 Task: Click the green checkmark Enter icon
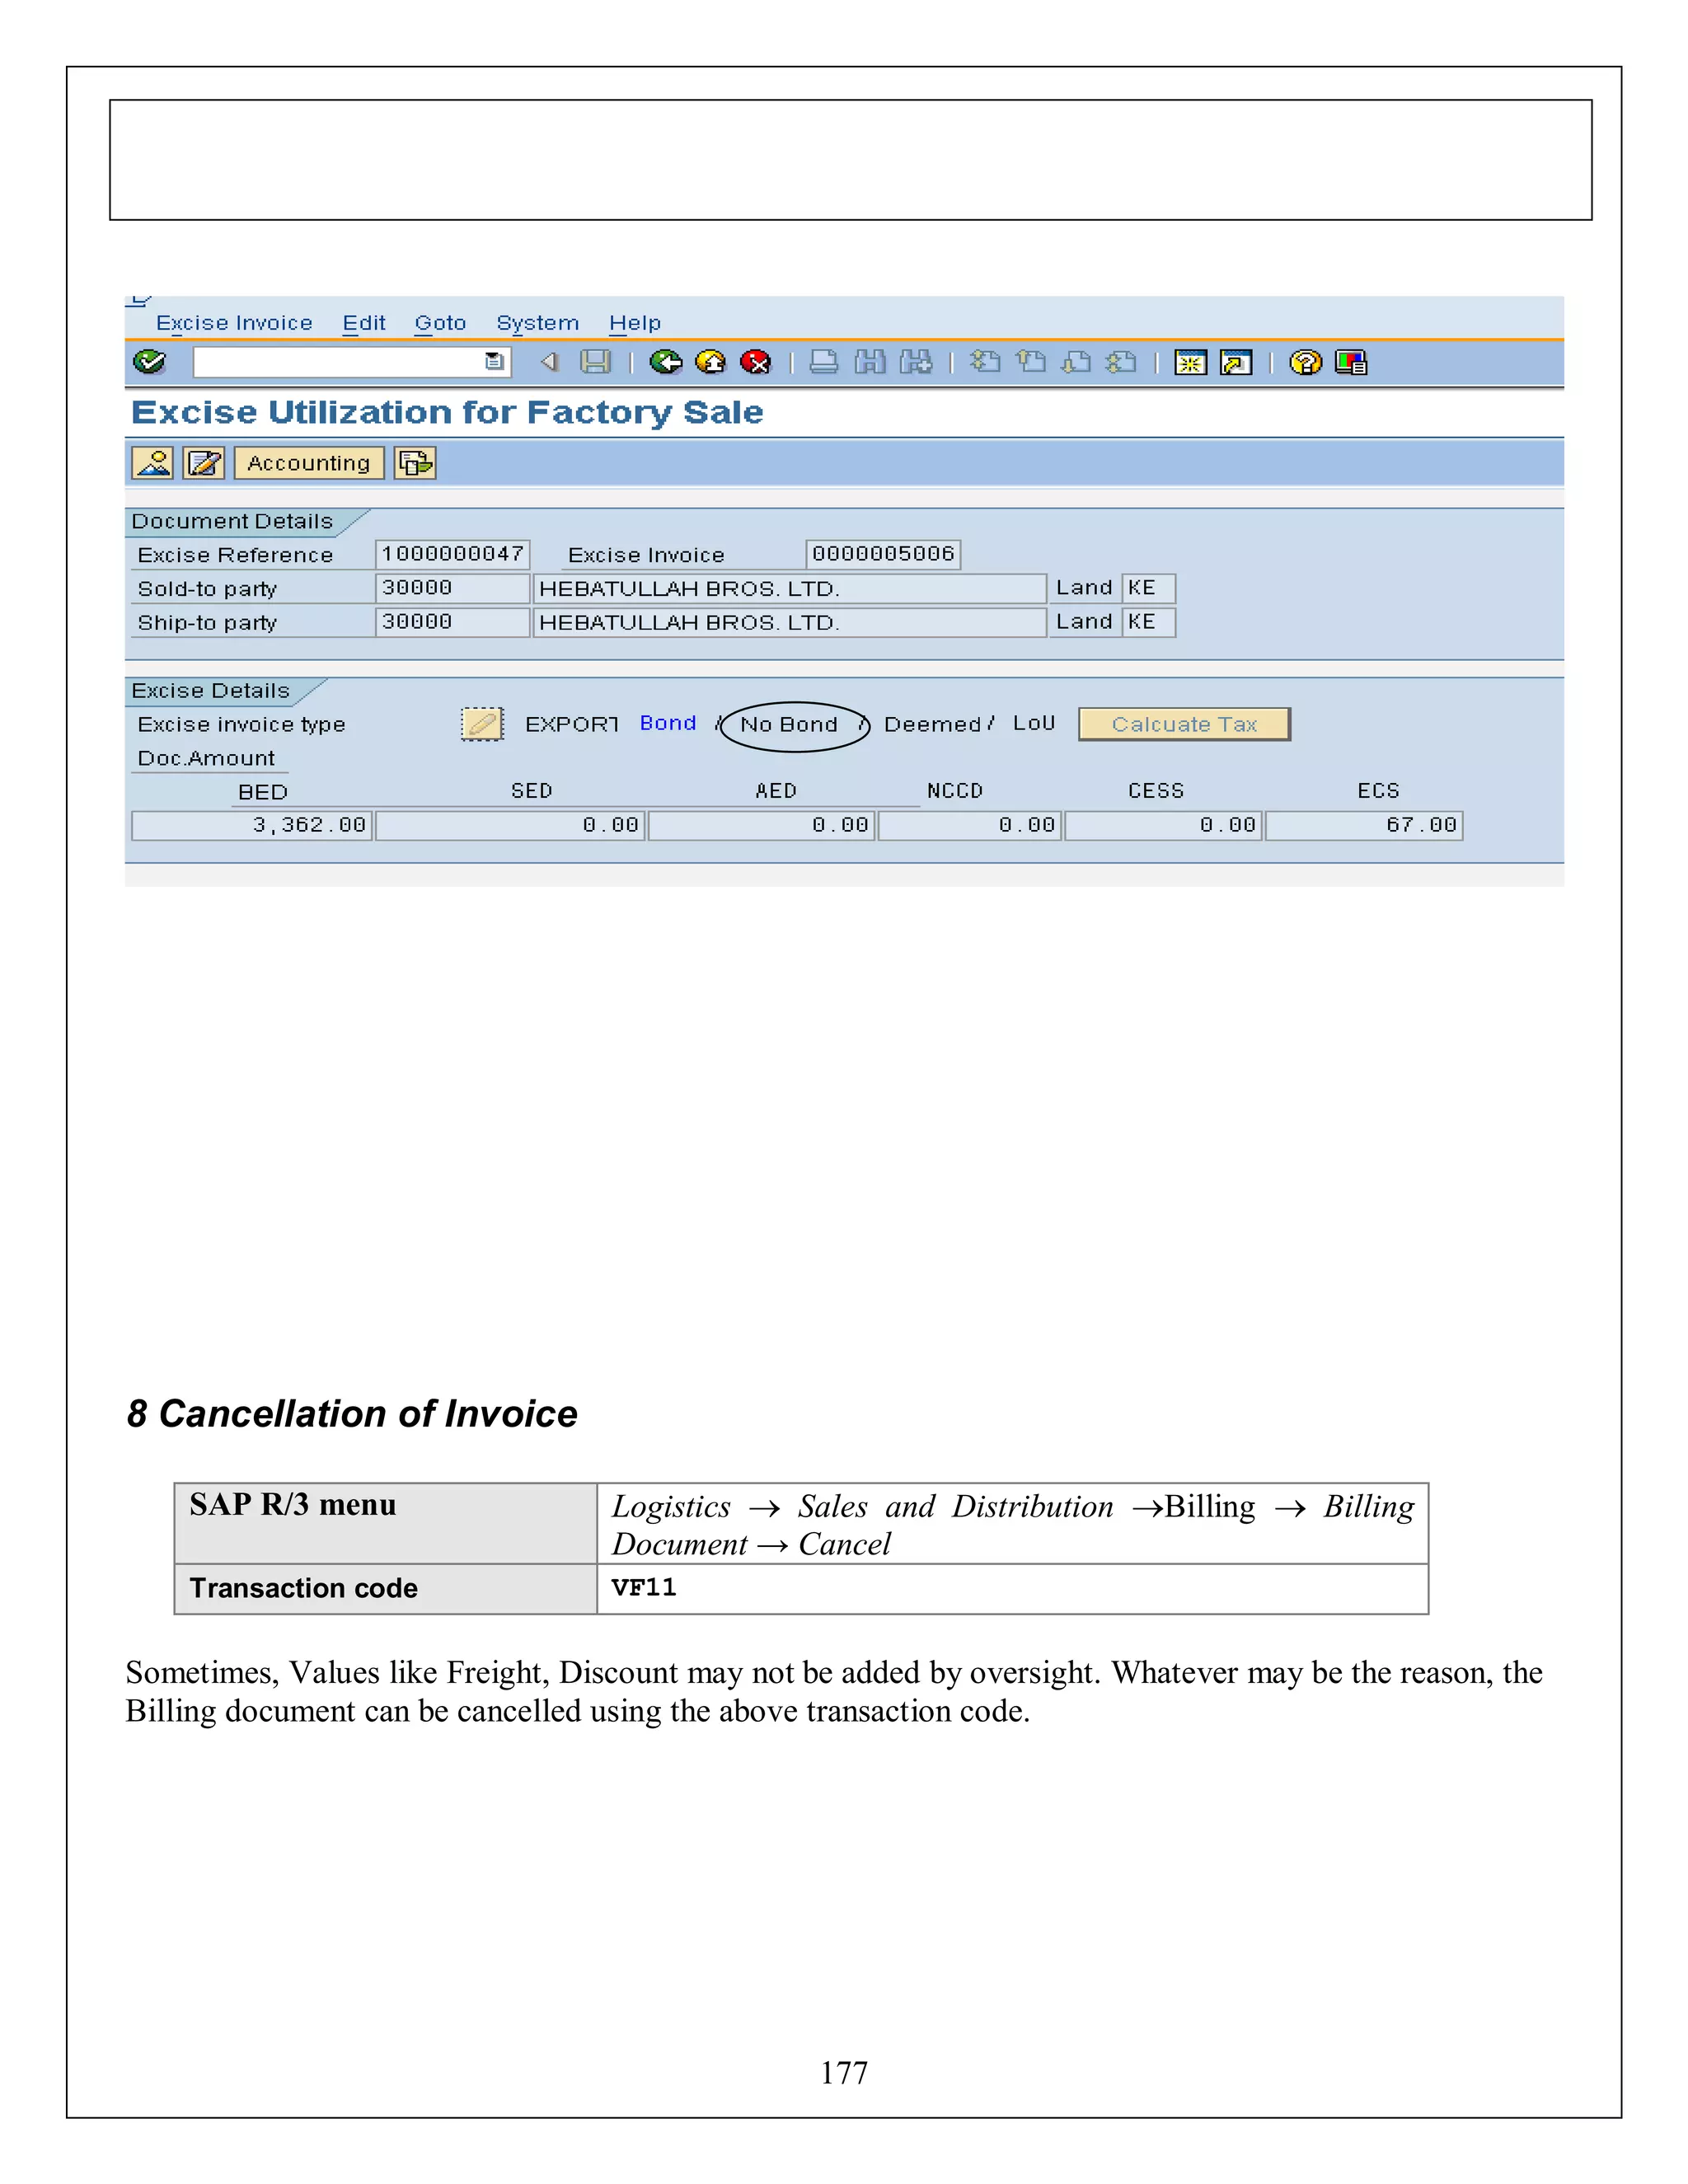coord(149,362)
